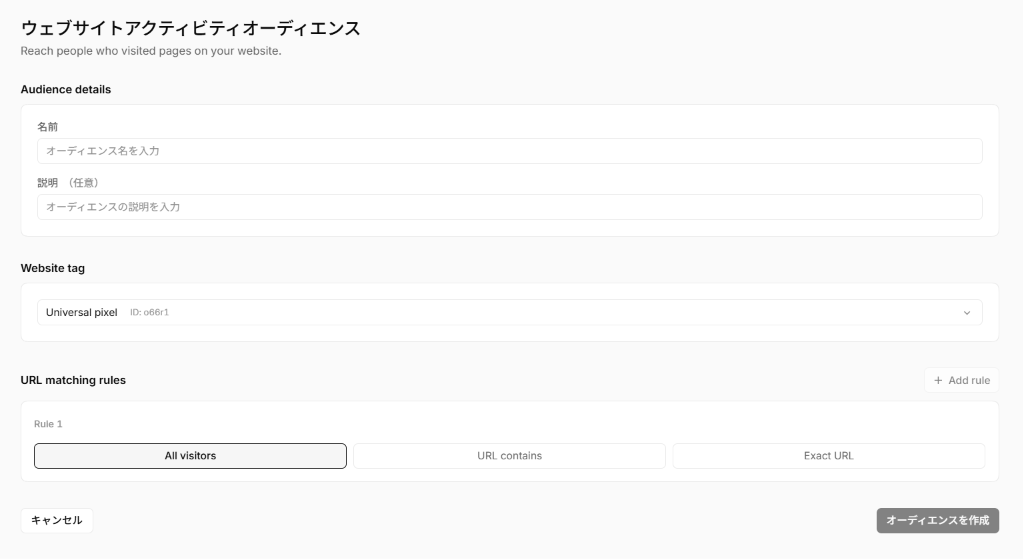The image size is (1023, 559).
Task: Click the plus icon beside Add rule
Action: [938, 380]
